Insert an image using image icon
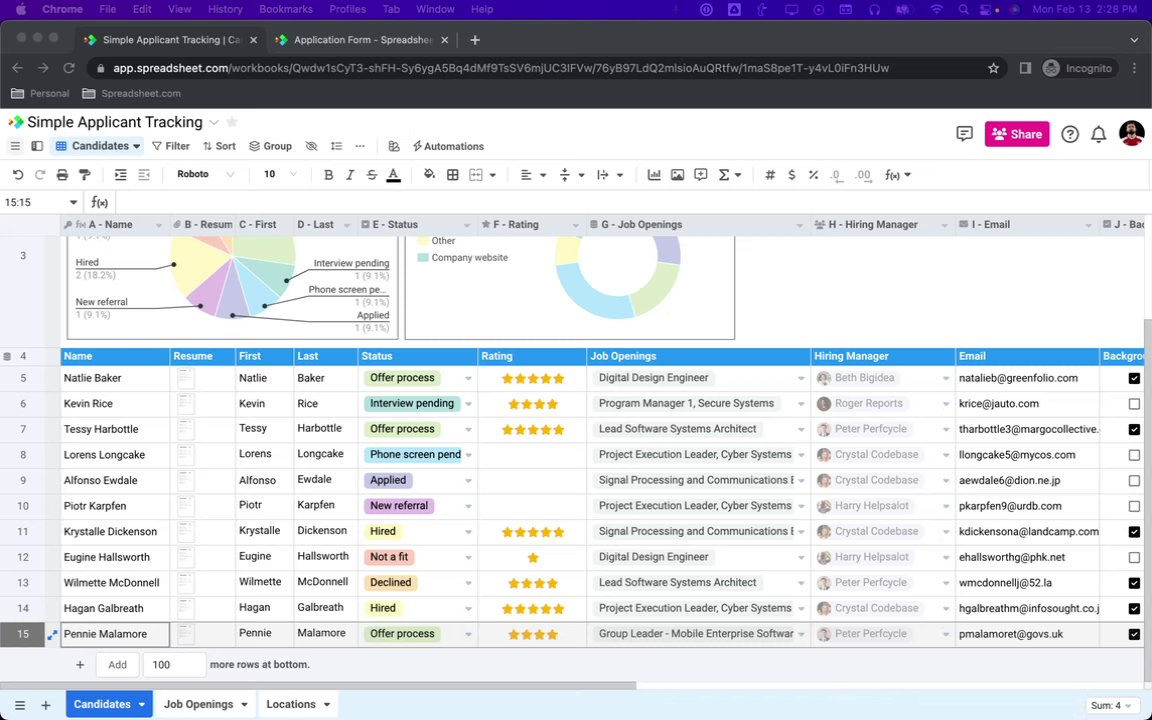This screenshot has width=1152, height=720. point(677,175)
